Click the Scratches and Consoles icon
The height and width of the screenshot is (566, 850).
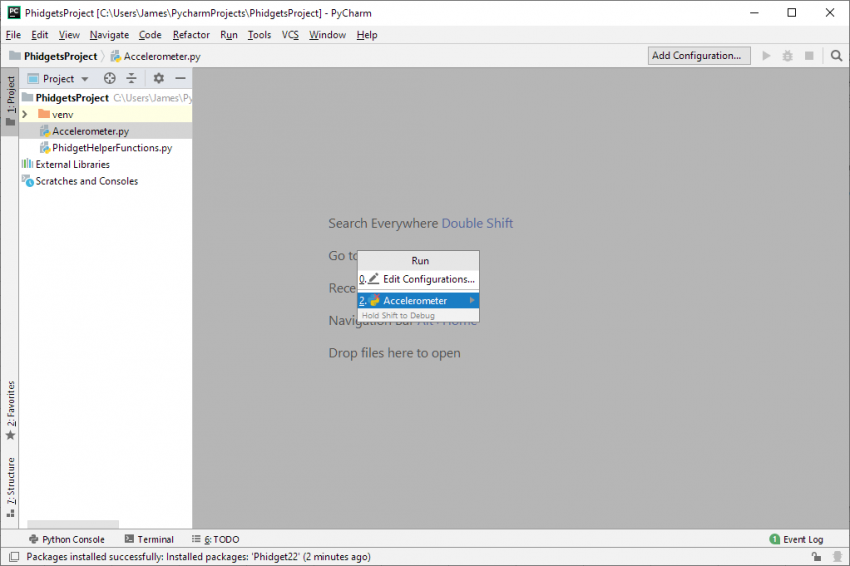click(28, 181)
